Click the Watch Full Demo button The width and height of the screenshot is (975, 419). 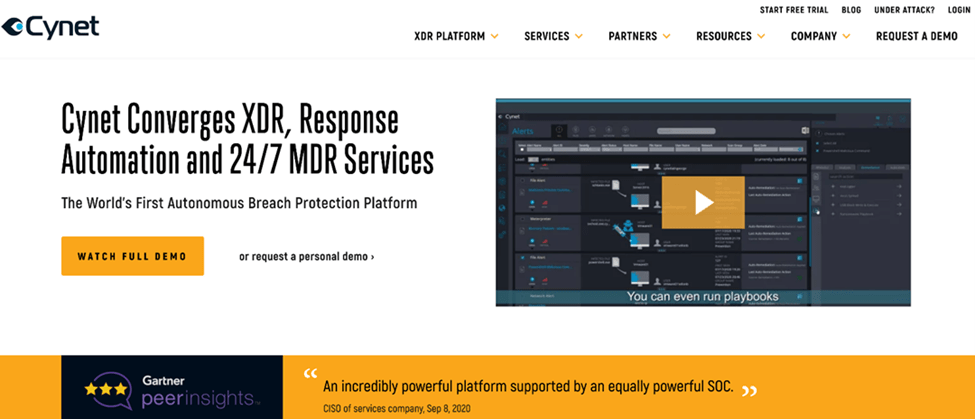[132, 256]
